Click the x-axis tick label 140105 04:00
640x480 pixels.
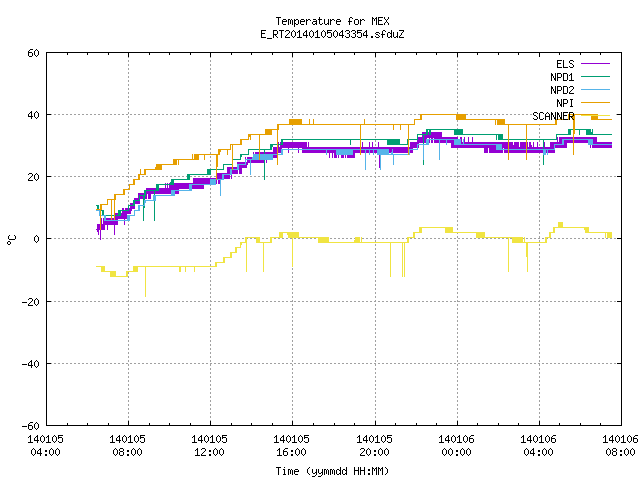[x=45, y=445]
